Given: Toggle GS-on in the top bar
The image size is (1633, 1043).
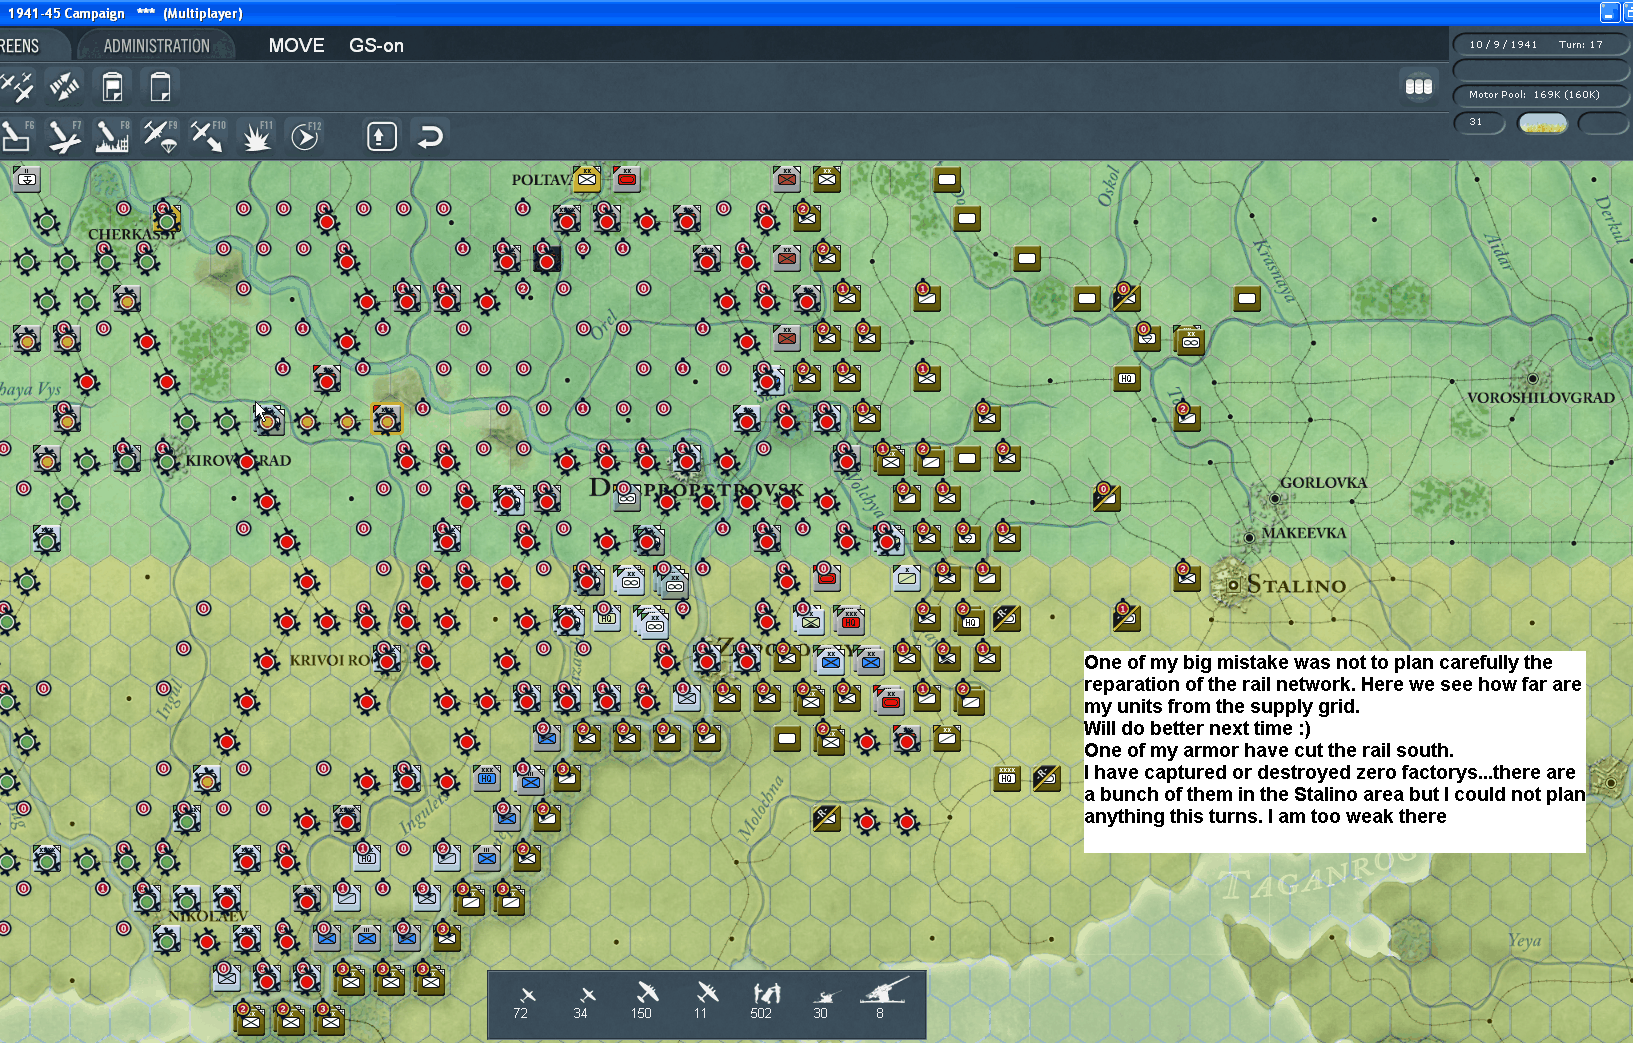Looking at the screenshot, I should (x=375, y=45).
